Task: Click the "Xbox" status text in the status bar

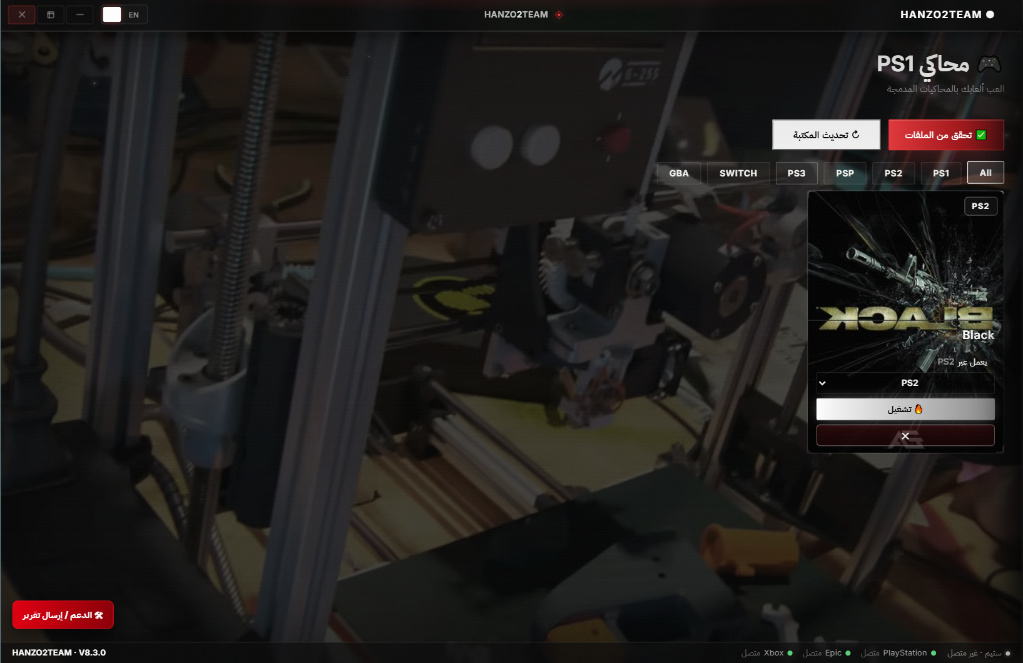Action: 774,653
